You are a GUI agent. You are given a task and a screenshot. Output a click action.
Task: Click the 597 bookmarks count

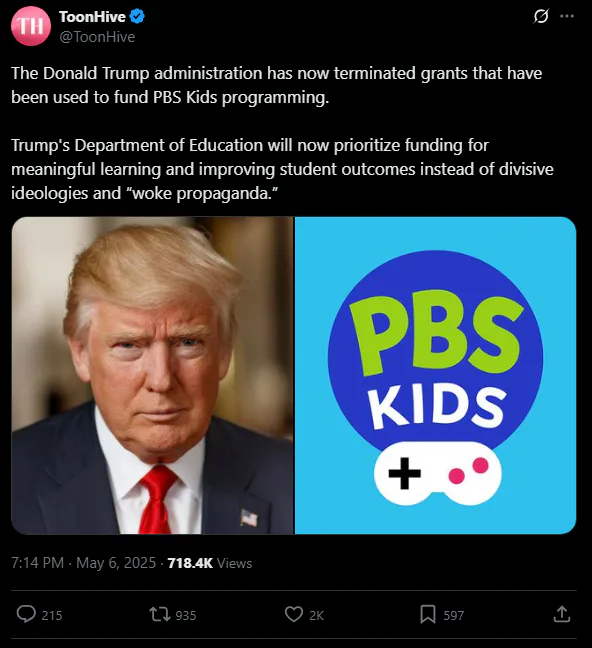[x=454, y=615]
